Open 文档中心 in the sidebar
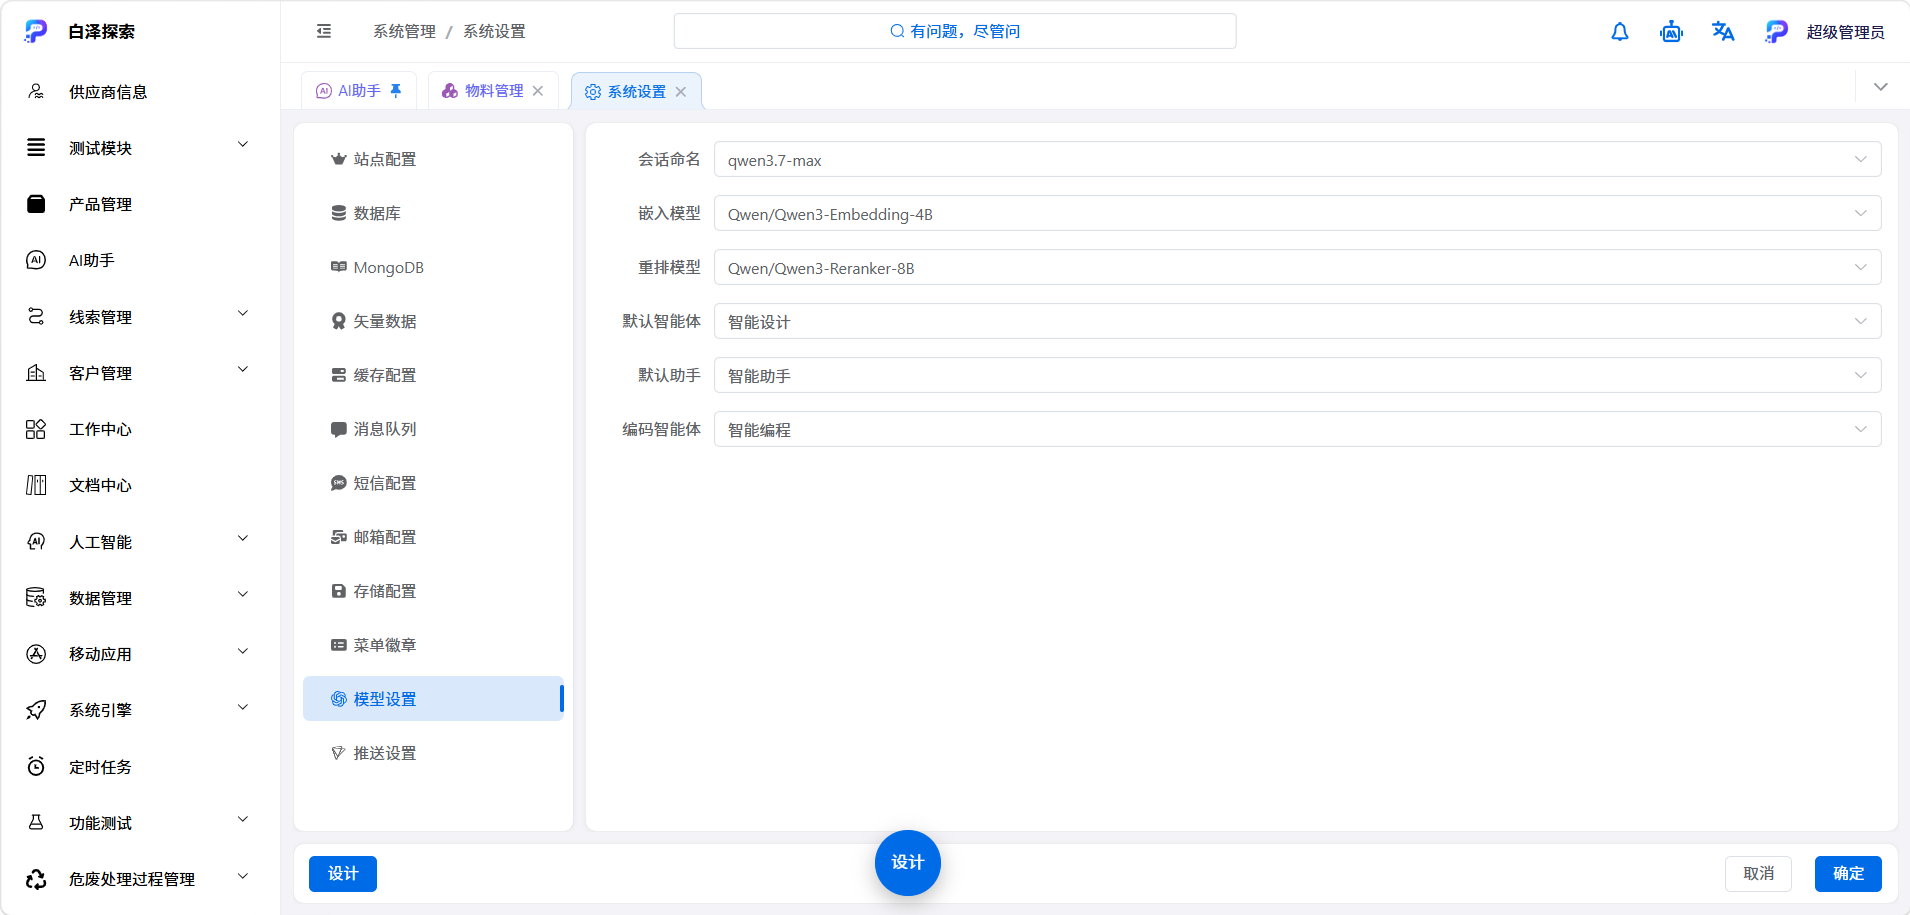The width and height of the screenshot is (1910, 915). 140,485
